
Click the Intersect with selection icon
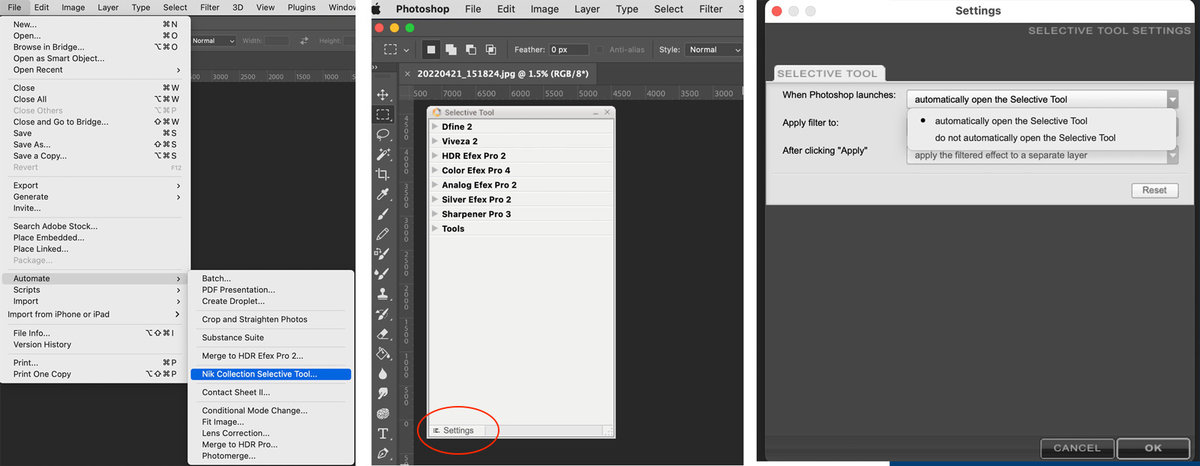click(x=490, y=49)
